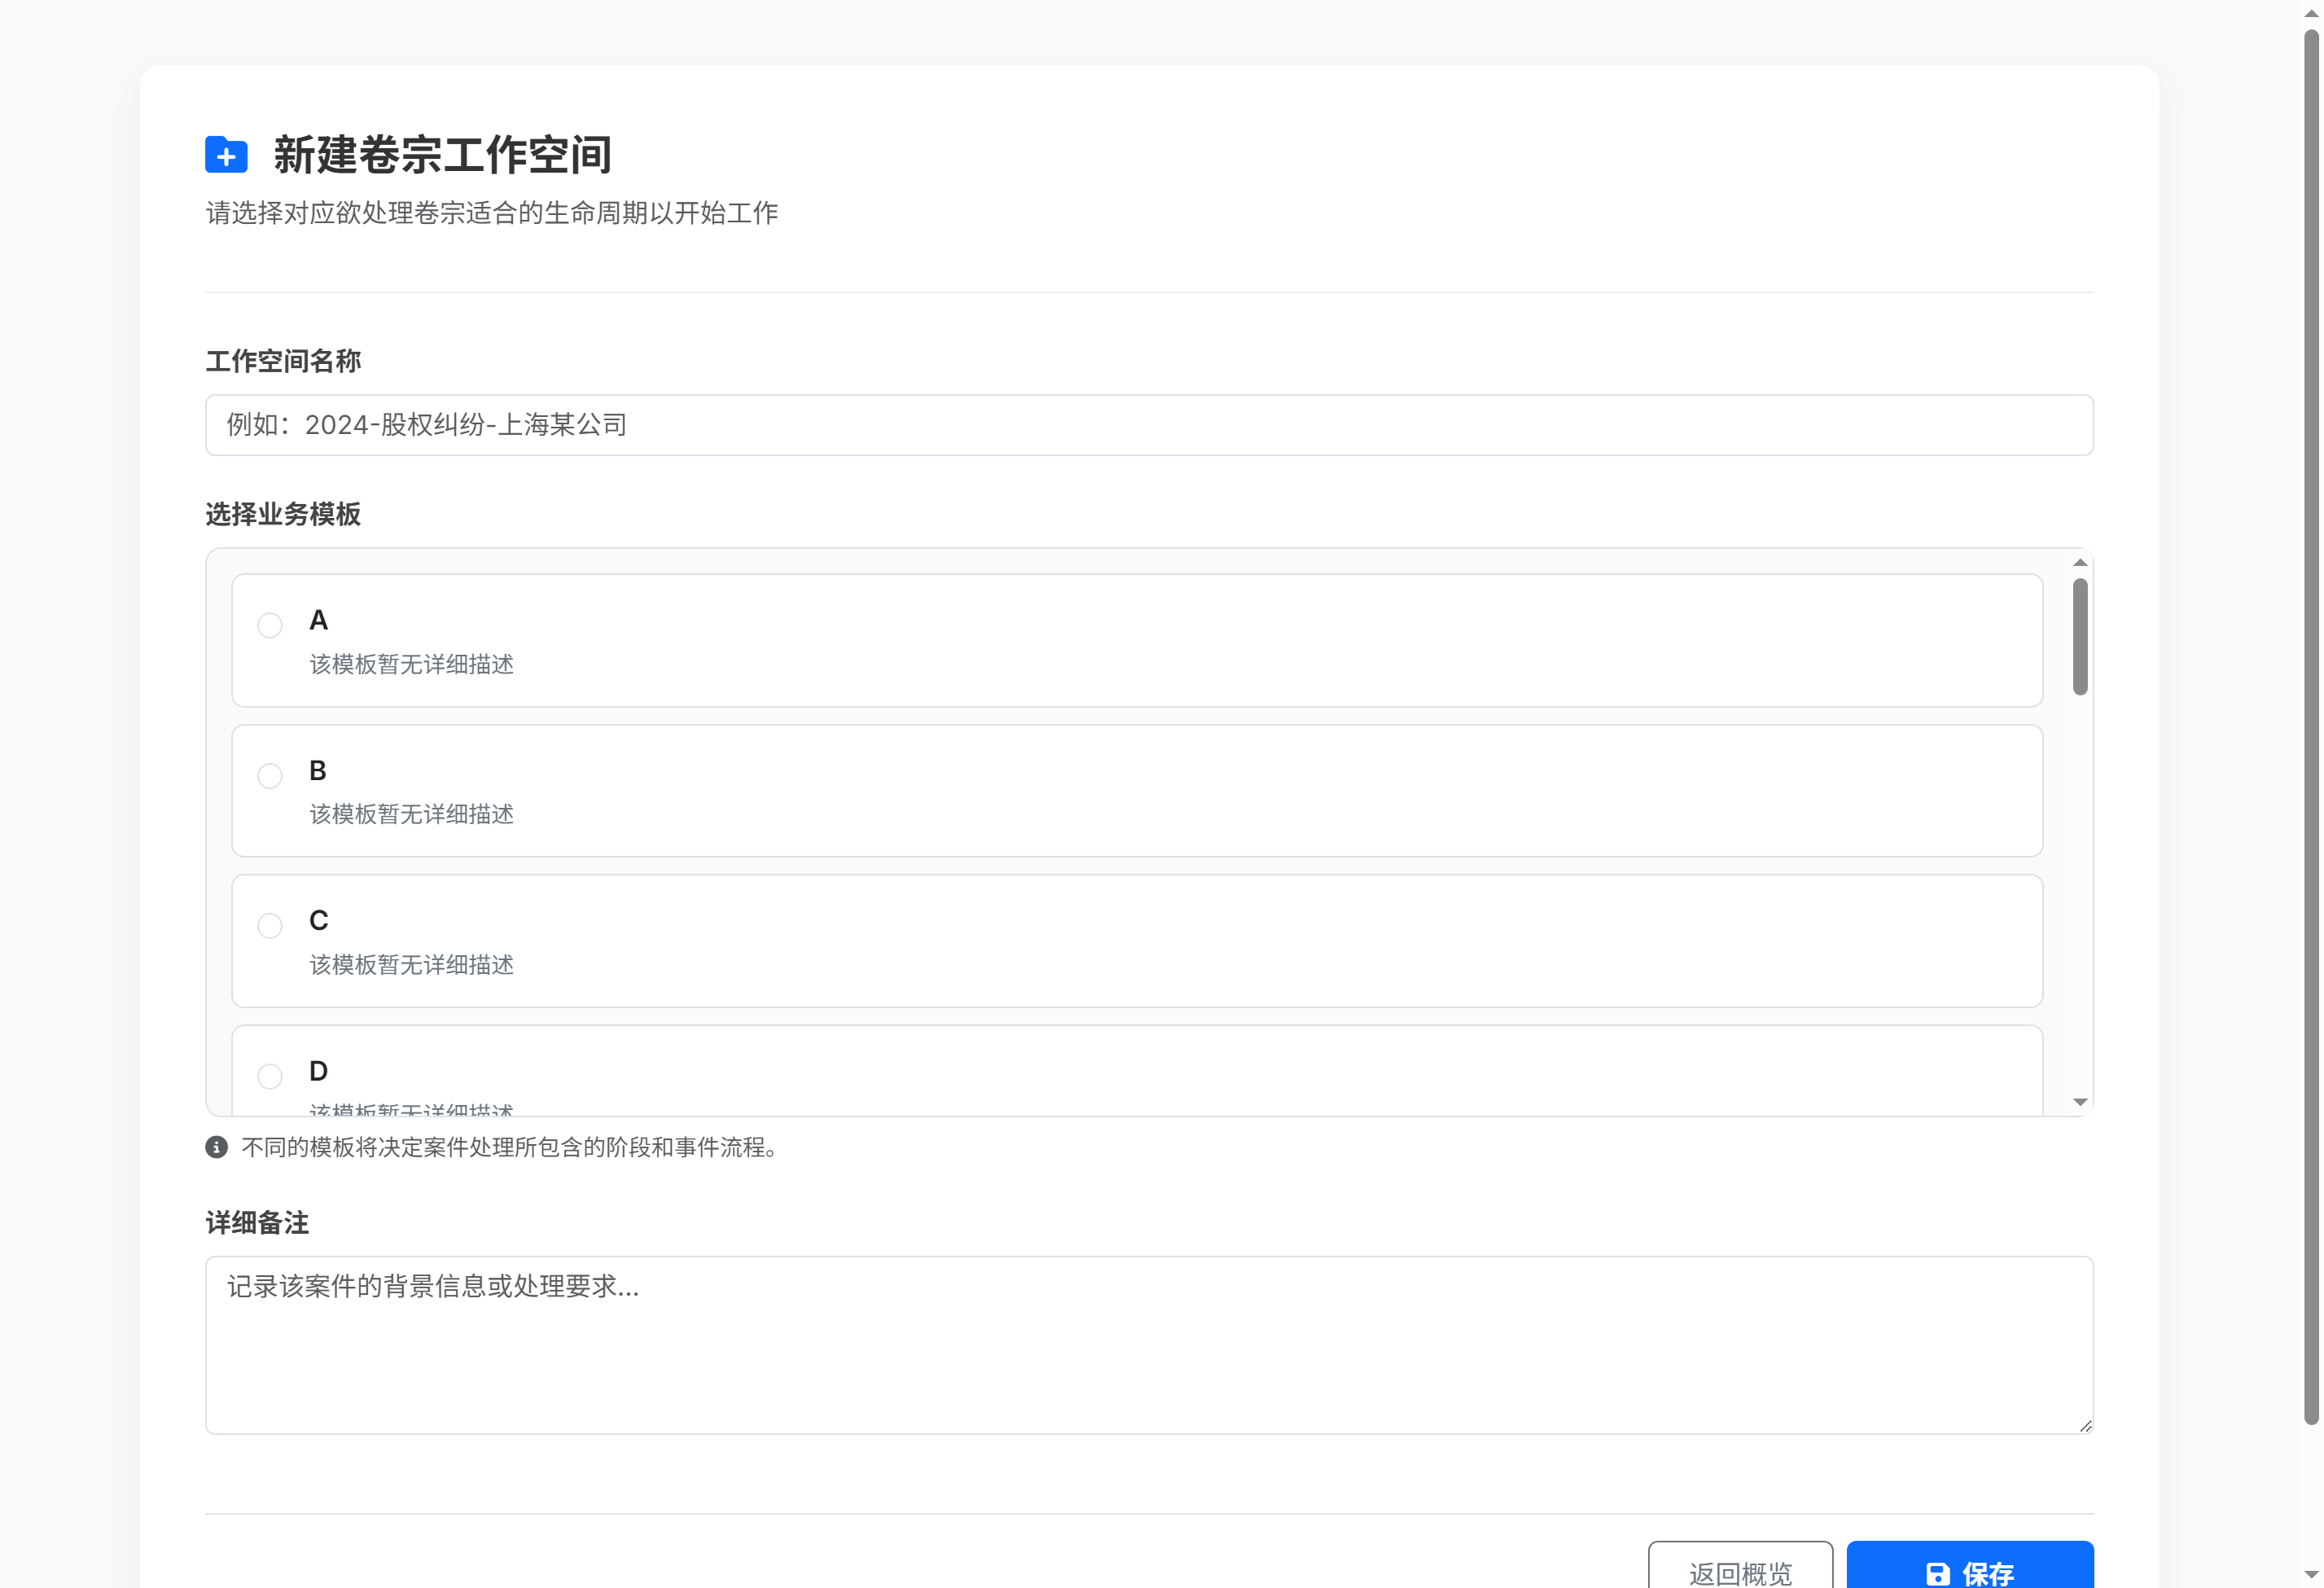Click the 返回概览 button
This screenshot has height=1588, width=2324.
(1740, 1572)
